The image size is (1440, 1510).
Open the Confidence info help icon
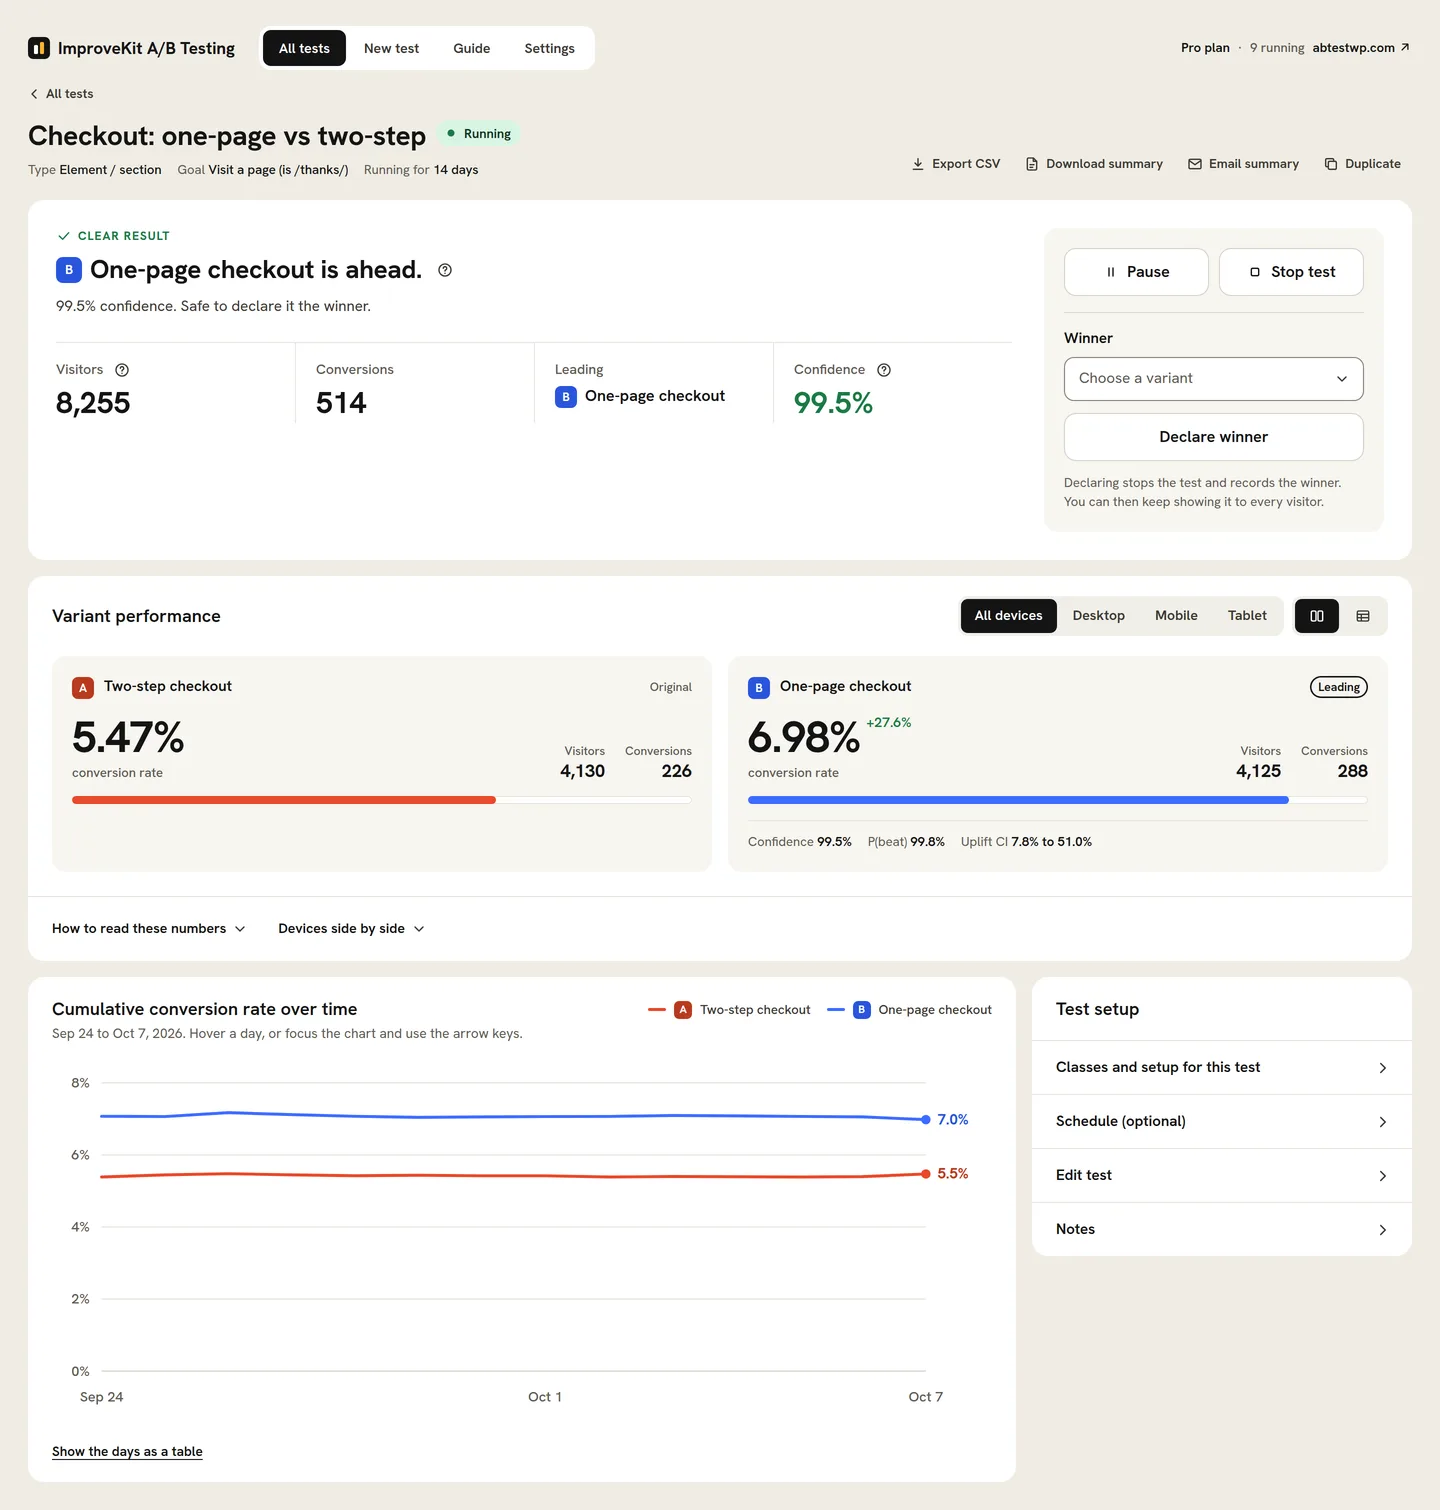pos(884,370)
